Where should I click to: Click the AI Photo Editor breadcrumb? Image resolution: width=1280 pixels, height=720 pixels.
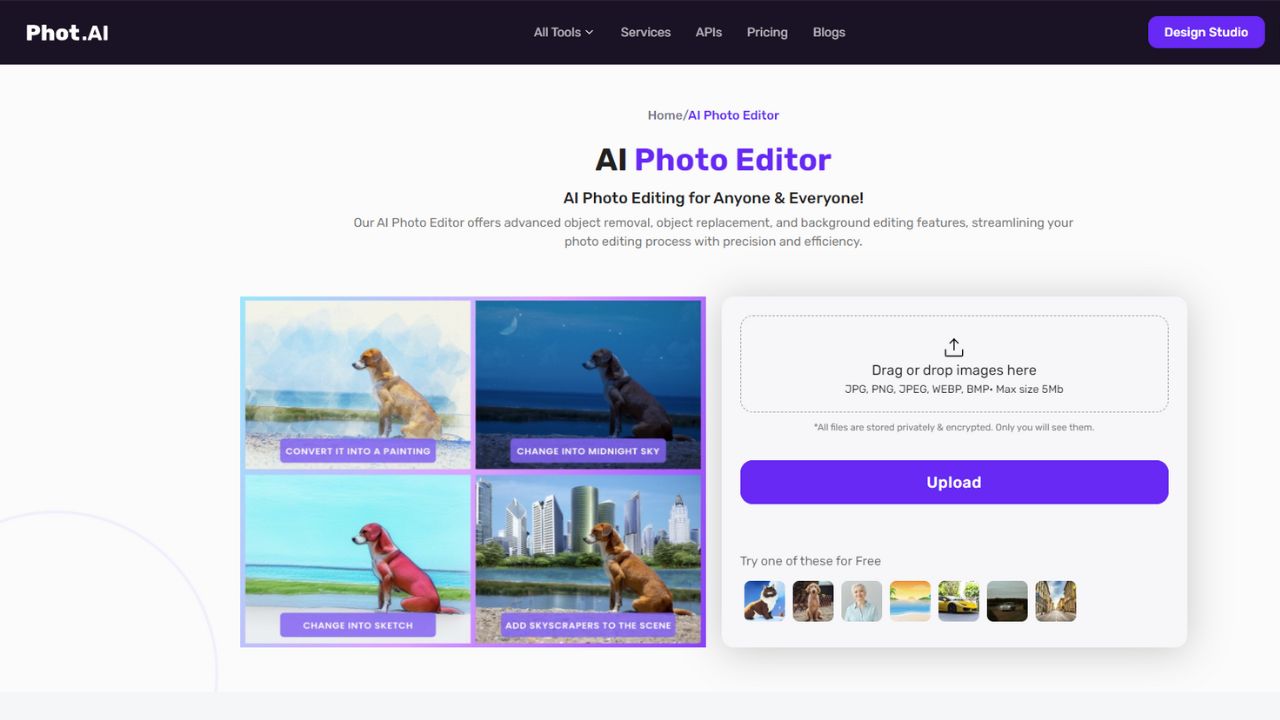coord(734,115)
